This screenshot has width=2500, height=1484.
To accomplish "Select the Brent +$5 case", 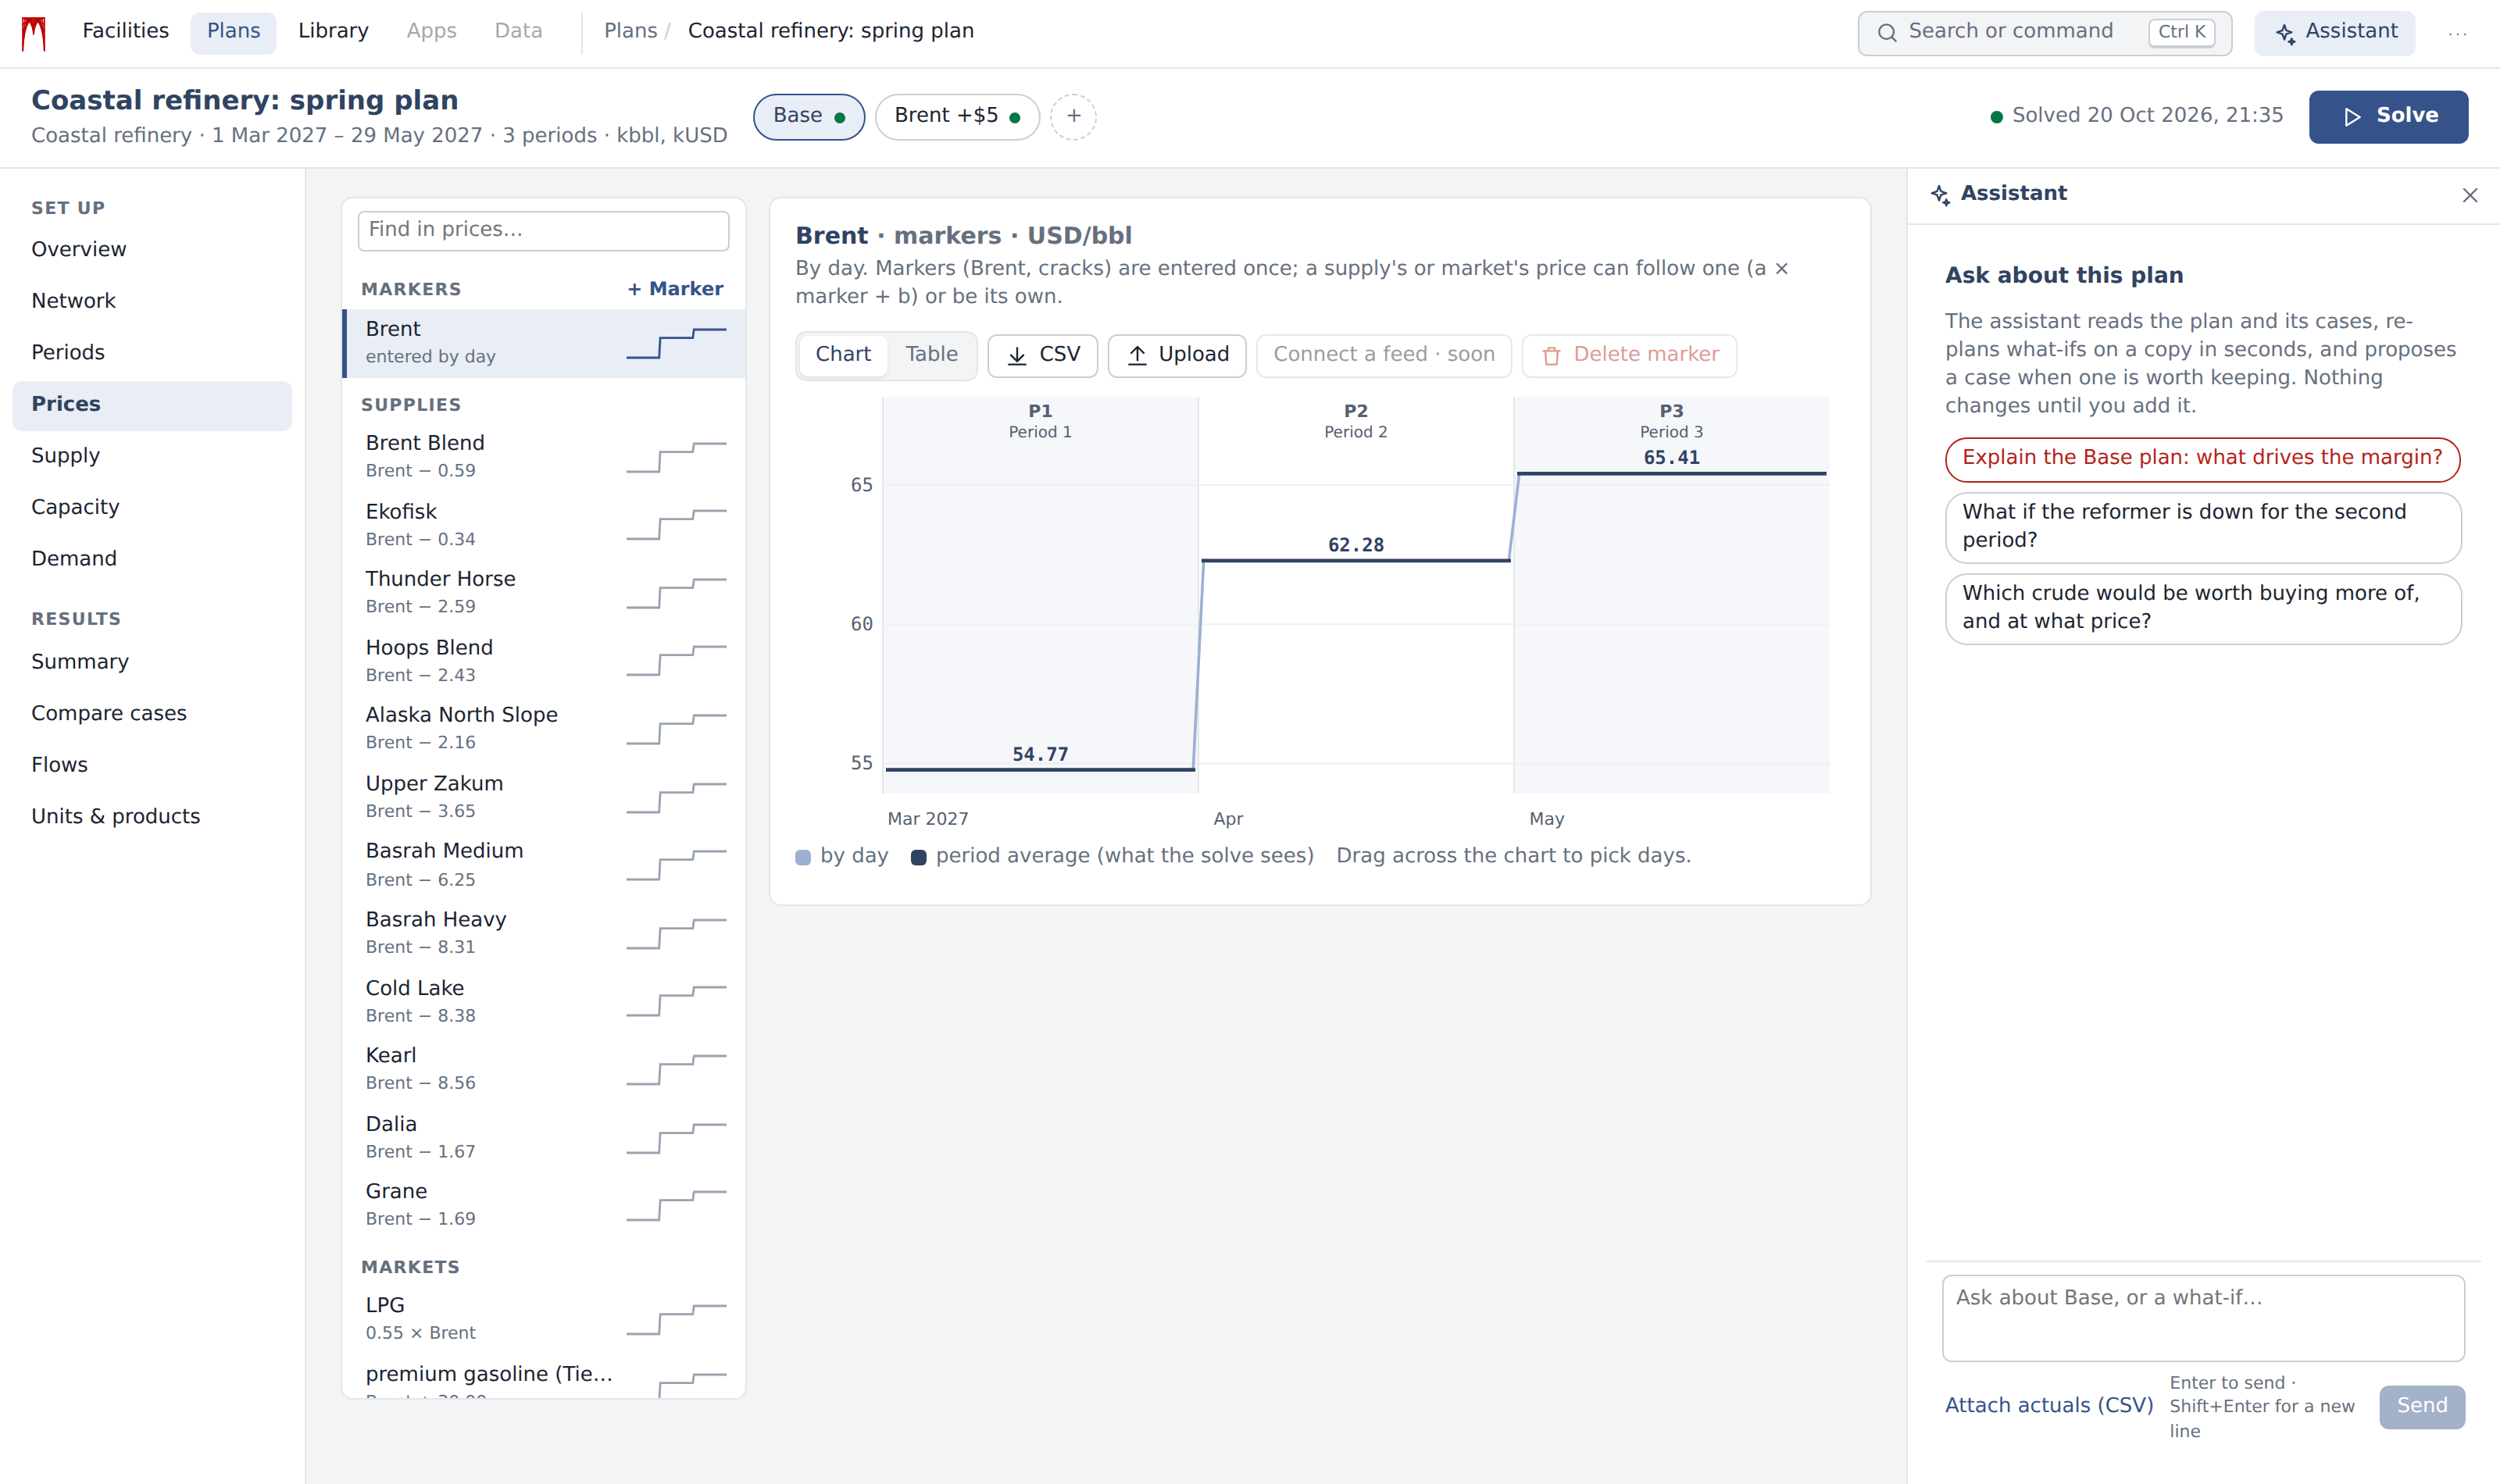I will coord(957,116).
